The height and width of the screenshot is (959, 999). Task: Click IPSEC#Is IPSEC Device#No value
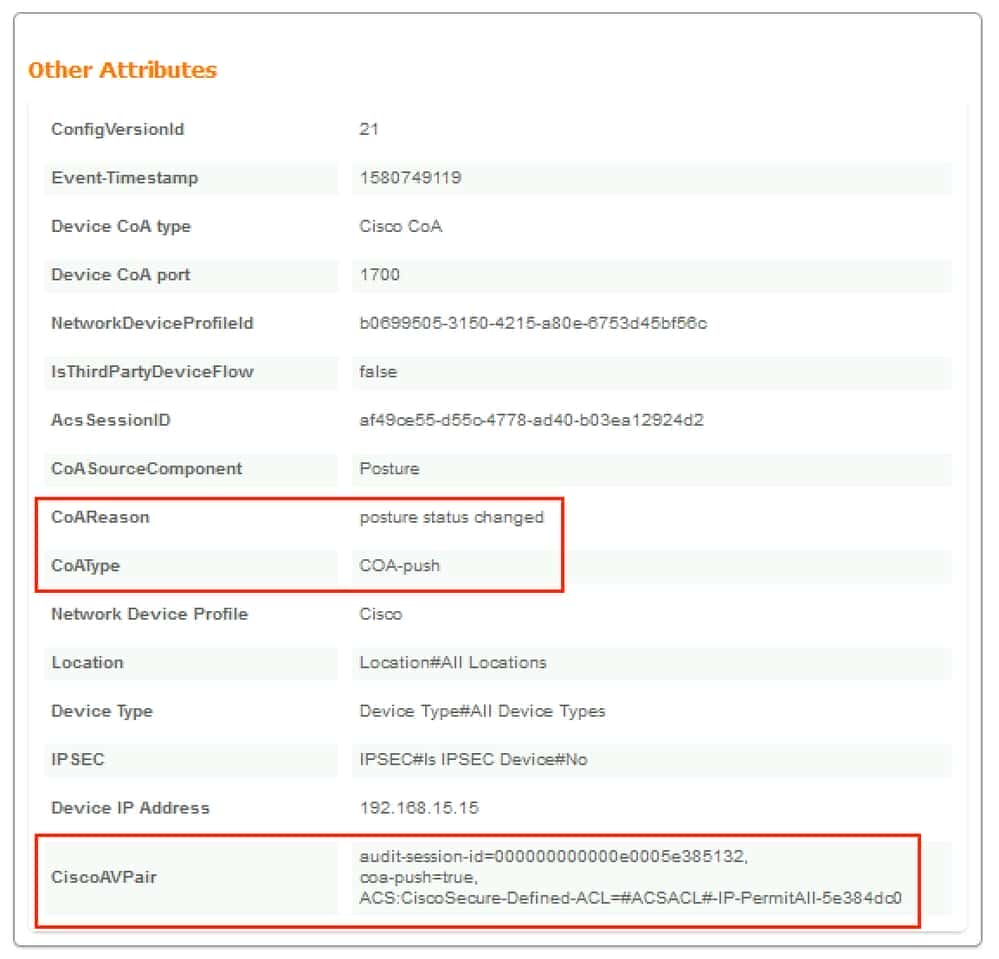coord(473,759)
